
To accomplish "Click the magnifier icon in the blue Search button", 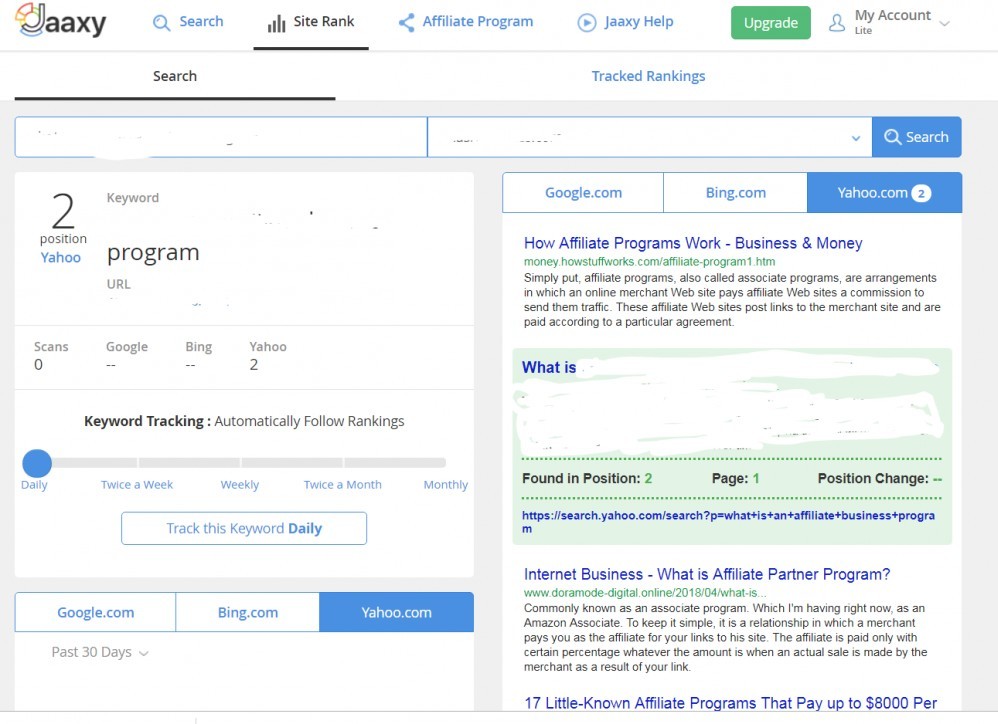I will [x=892, y=137].
